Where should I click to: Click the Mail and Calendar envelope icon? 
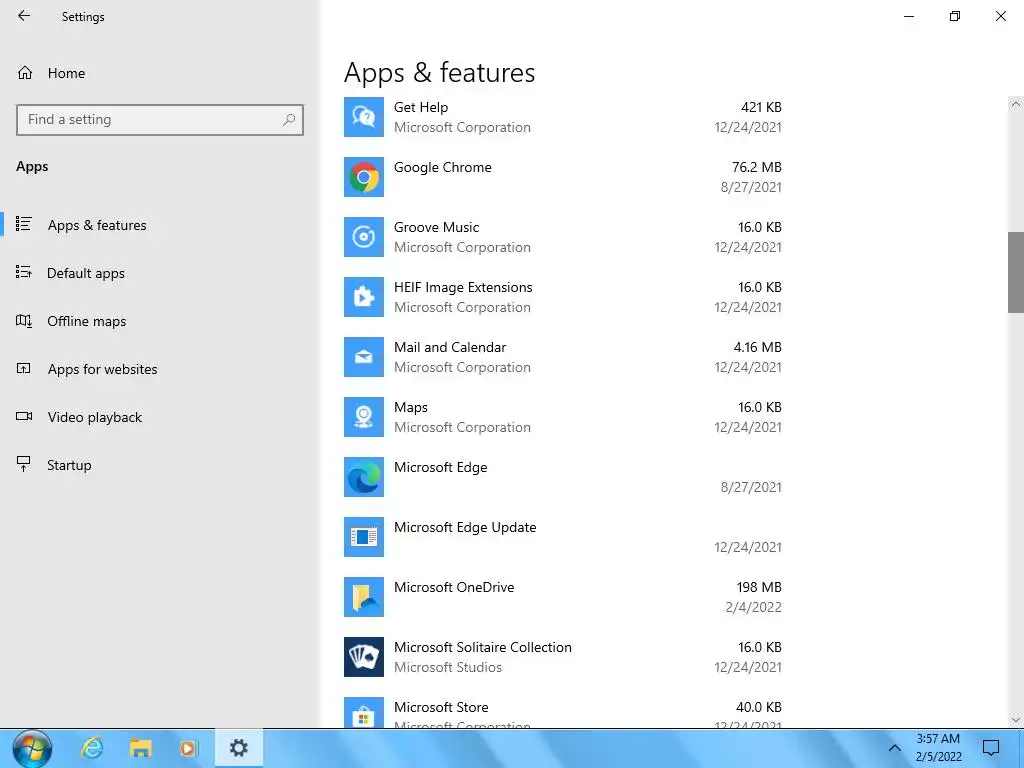[364, 357]
